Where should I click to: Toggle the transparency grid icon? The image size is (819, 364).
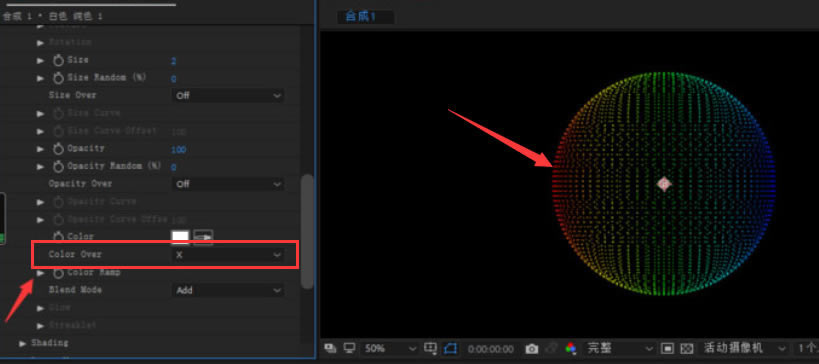click(x=687, y=348)
